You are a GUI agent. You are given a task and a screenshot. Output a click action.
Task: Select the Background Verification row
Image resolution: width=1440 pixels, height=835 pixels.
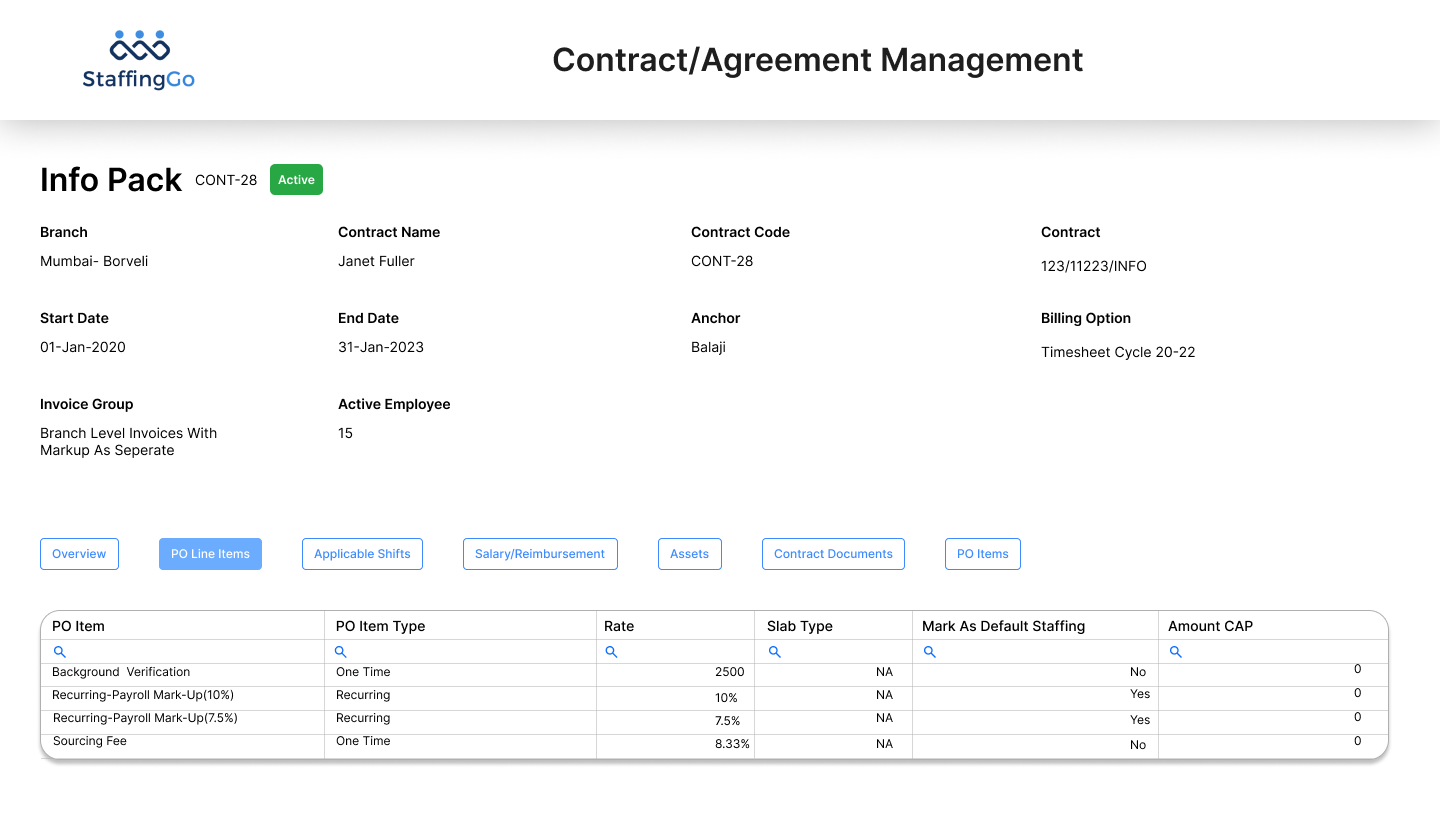point(121,672)
